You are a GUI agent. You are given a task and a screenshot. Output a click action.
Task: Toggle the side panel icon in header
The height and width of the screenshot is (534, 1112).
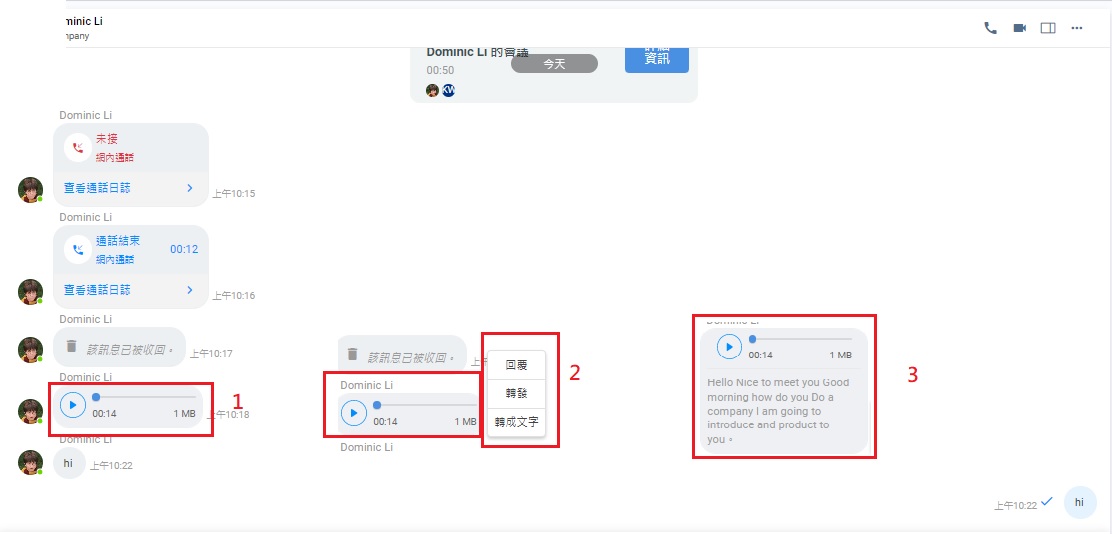[x=1048, y=28]
